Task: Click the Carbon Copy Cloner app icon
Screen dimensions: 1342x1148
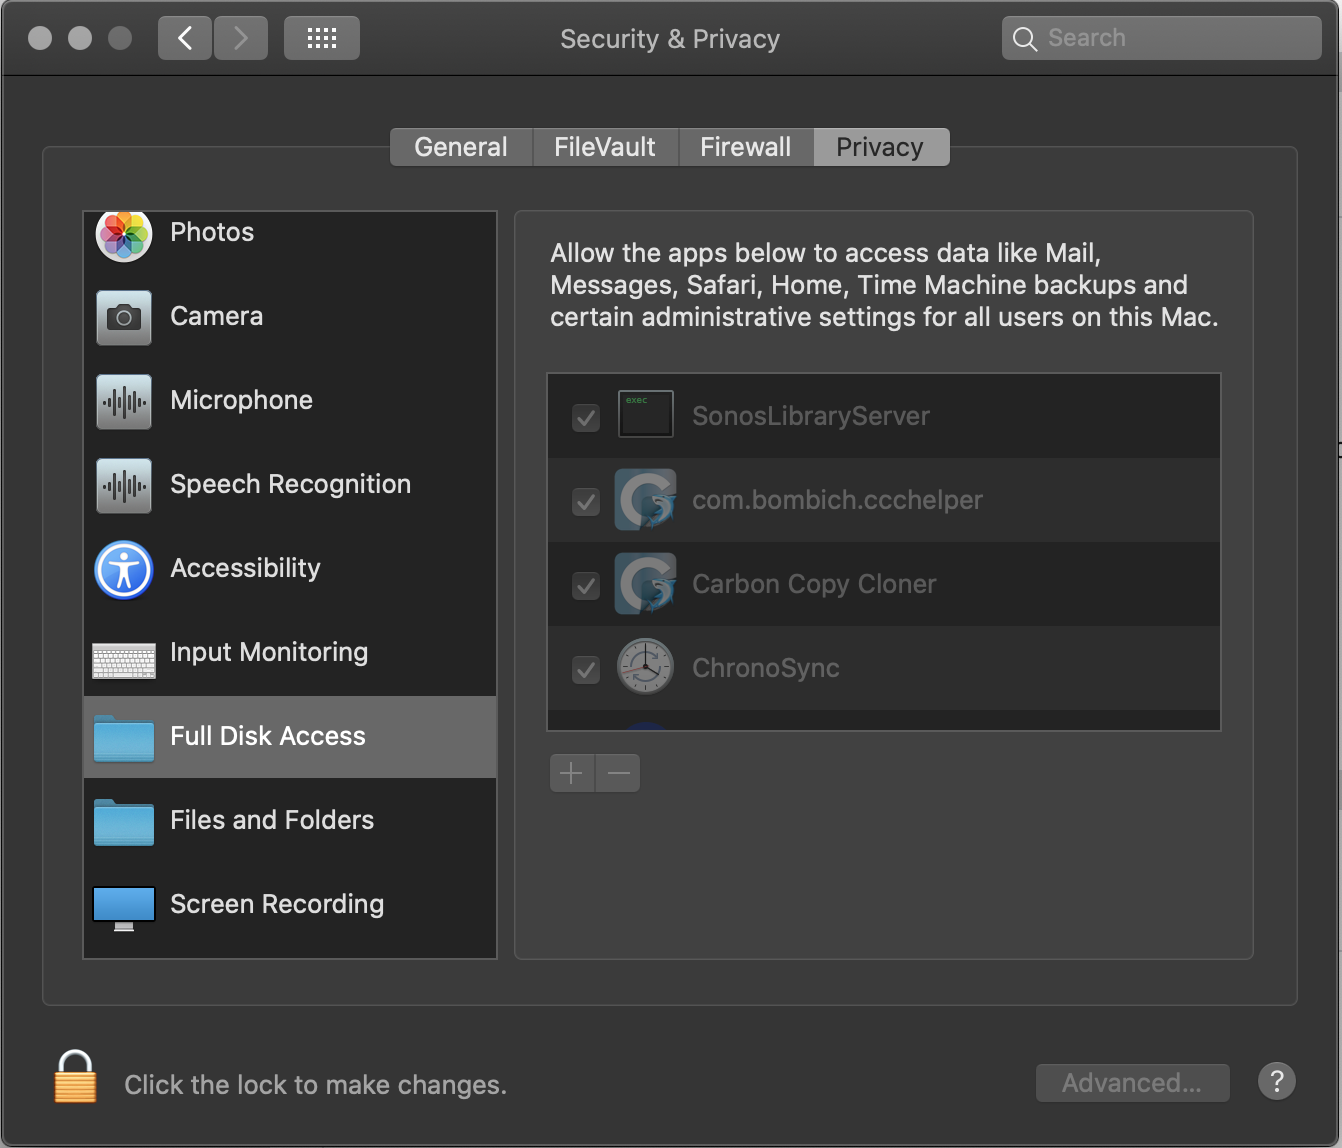Action: (x=645, y=583)
